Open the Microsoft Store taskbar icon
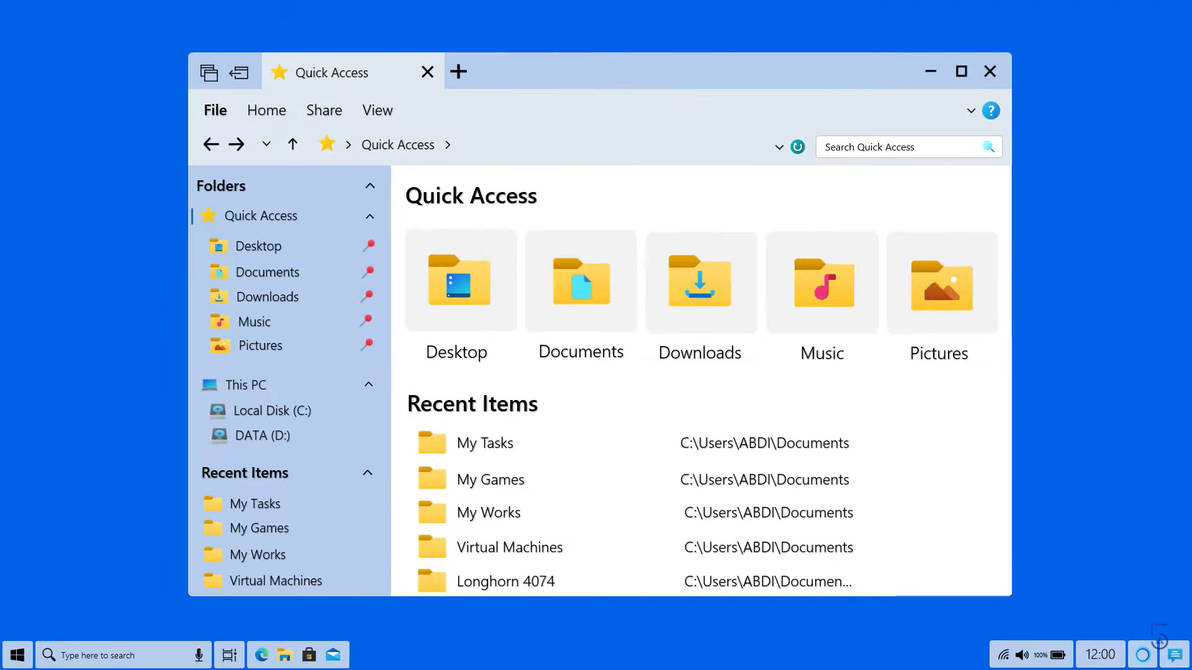 point(309,654)
